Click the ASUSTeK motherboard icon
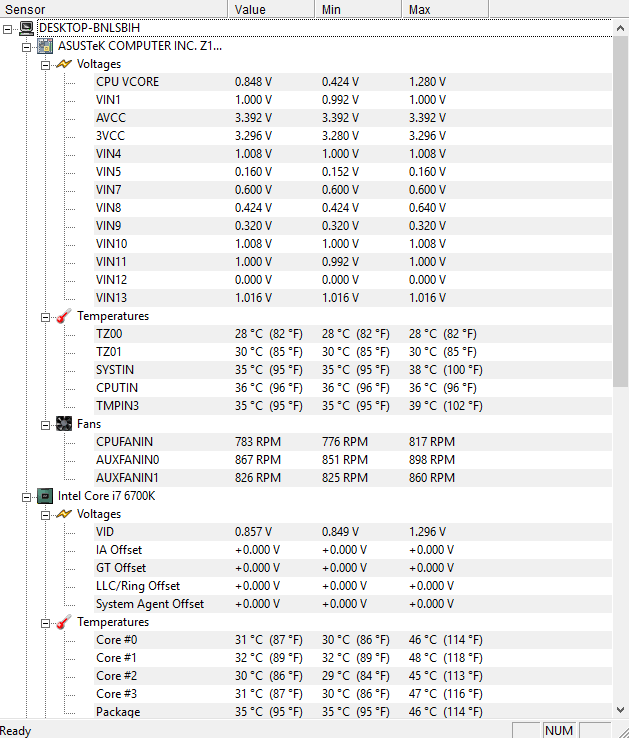The height and width of the screenshot is (738, 629). pos(45,46)
